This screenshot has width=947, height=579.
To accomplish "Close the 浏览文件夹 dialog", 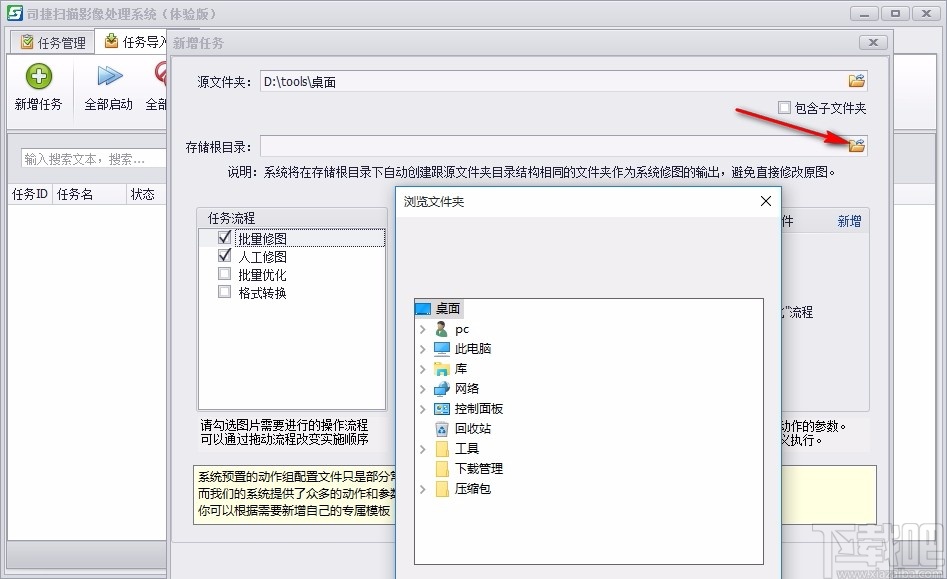I will pyautogui.click(x=765, y=201).
